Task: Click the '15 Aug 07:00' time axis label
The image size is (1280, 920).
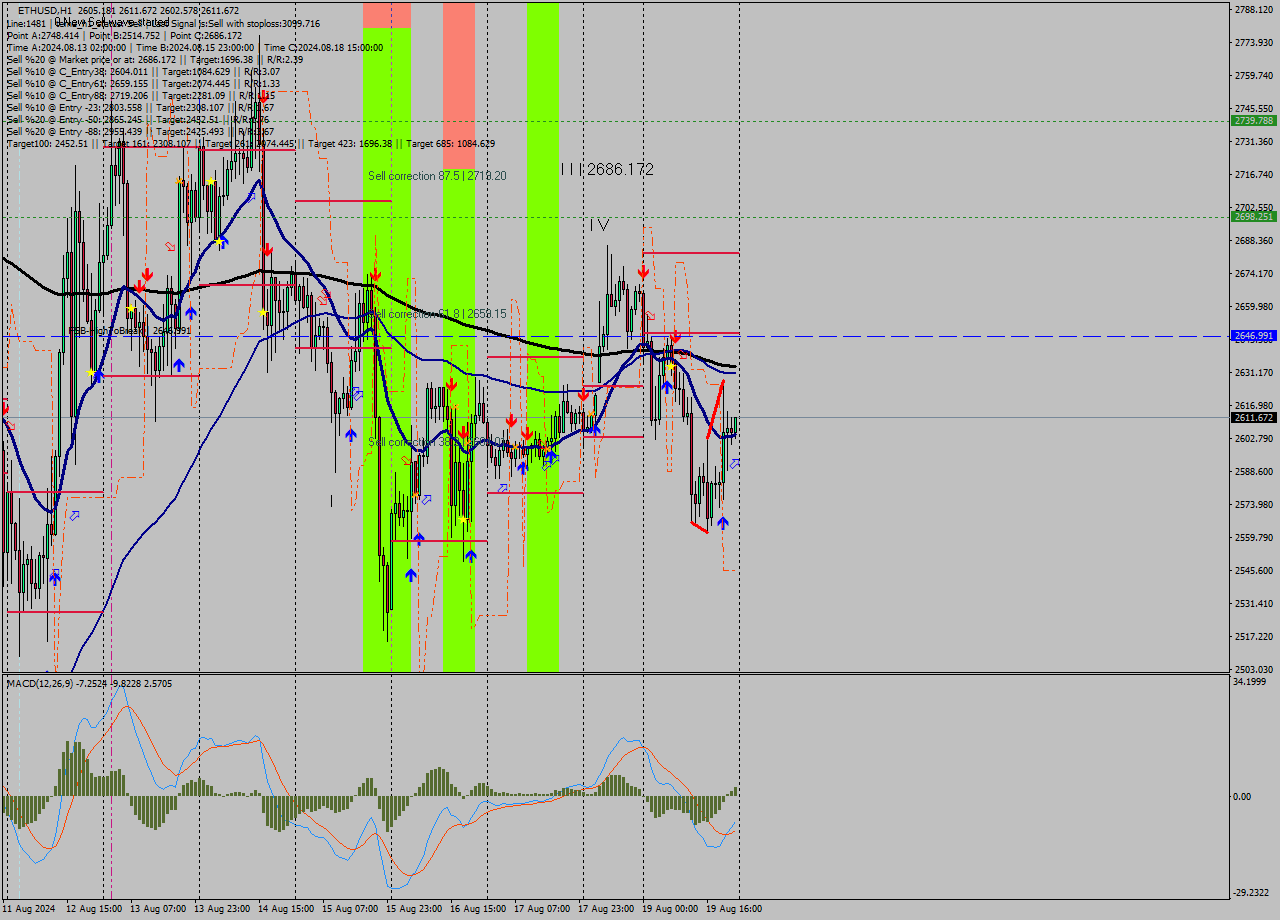Action: tap(350, 909)
